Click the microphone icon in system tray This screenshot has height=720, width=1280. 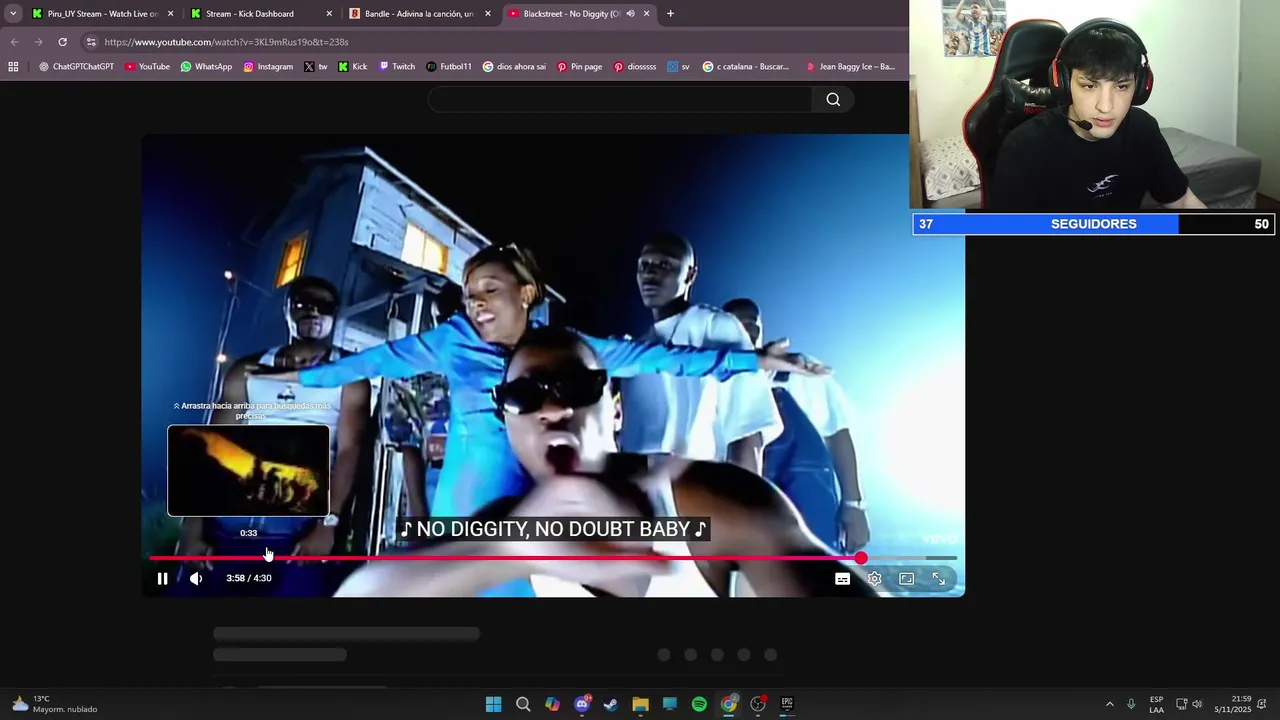point(1131,704)
